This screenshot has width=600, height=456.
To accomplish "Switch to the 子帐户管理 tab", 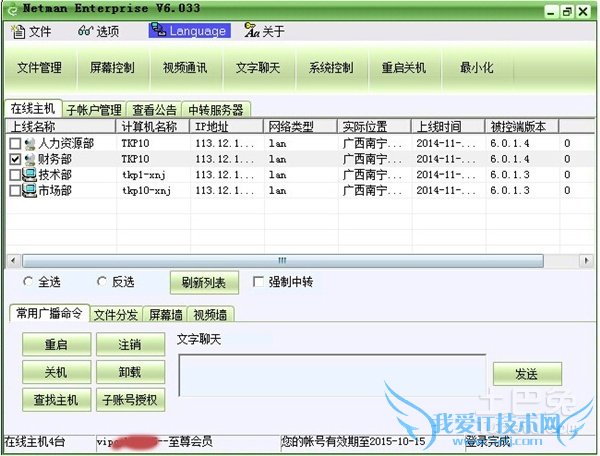I will coord(93,109).
